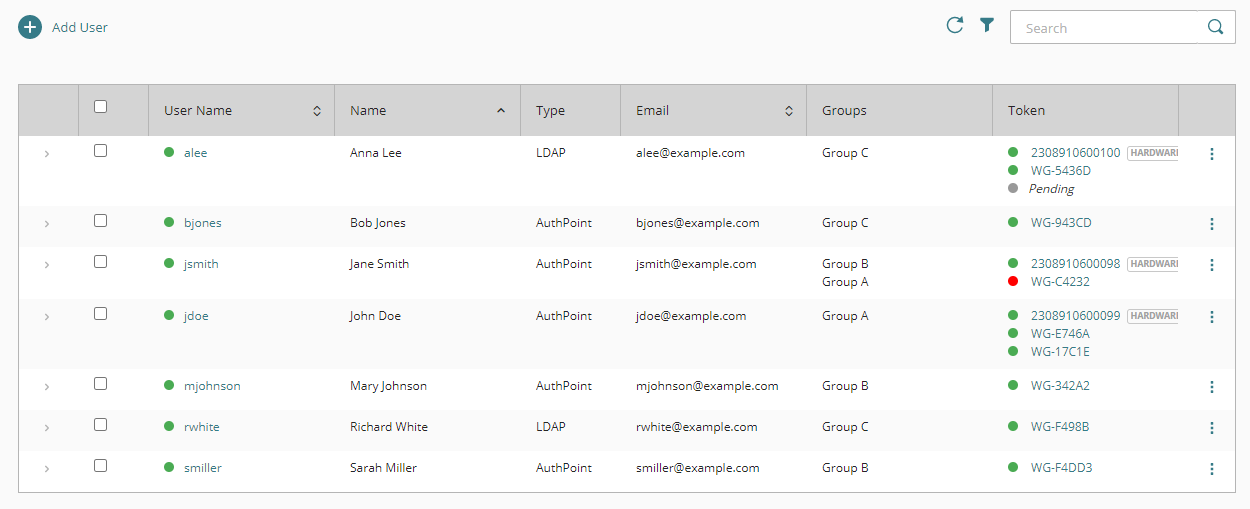1250x509 pixels.
Task: Open three-dot menu for jsmith row
Action: [x=1212, y=265]
